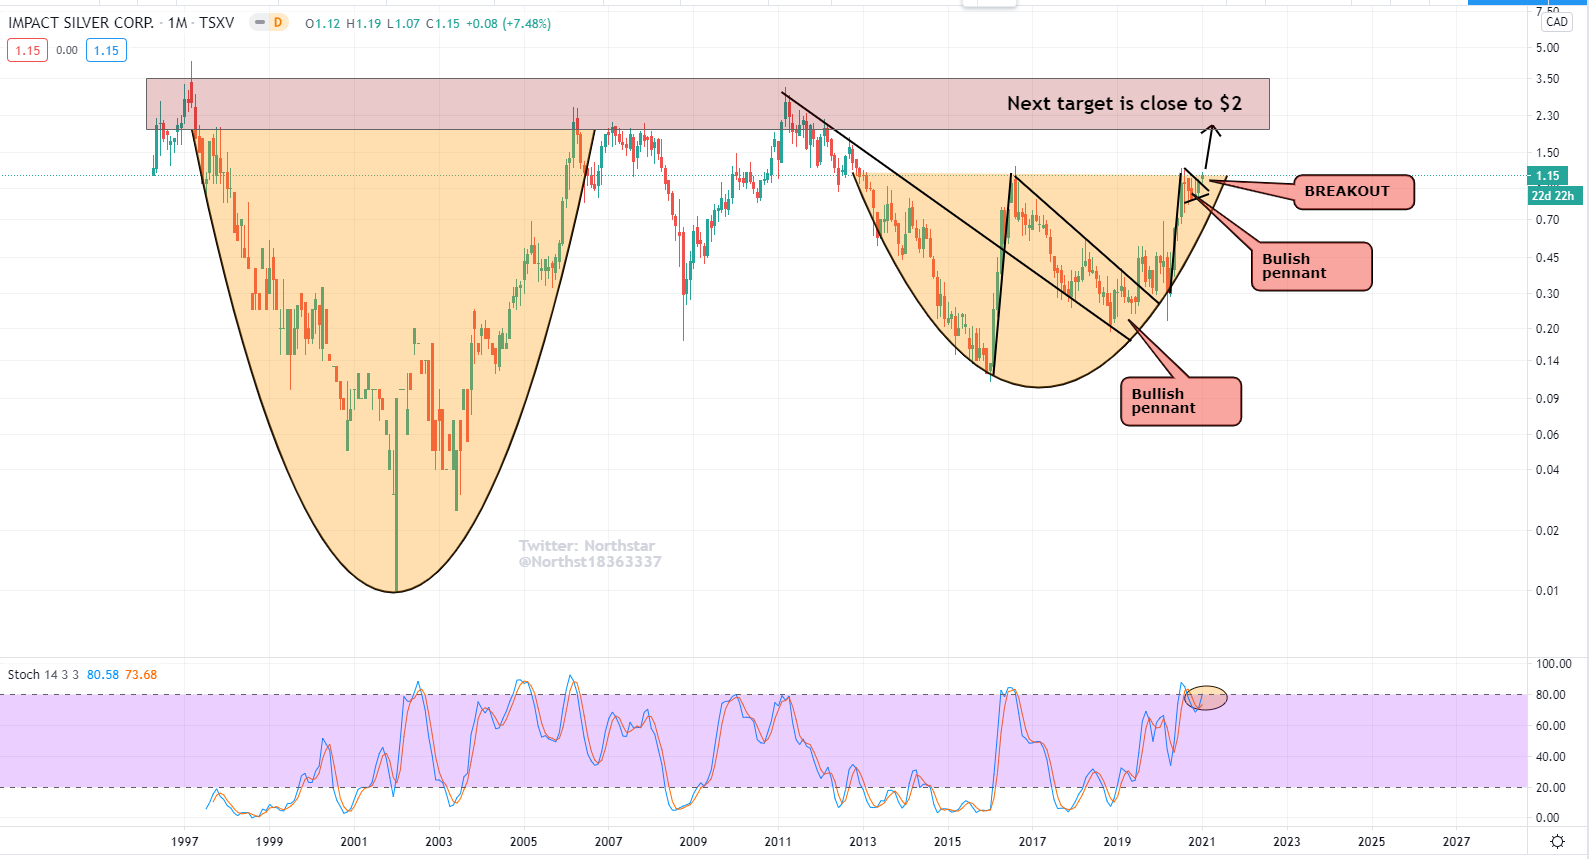Open chart settings via the gear icon
The width and height of the screenshot is (1589, 859).
(1557, 842)
